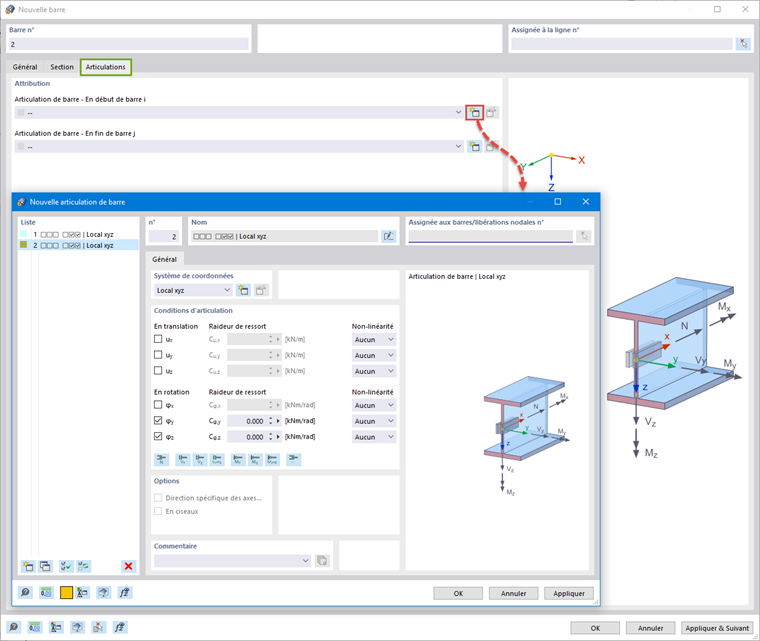Click the My moment release preset icon

(x=238, y=459)
